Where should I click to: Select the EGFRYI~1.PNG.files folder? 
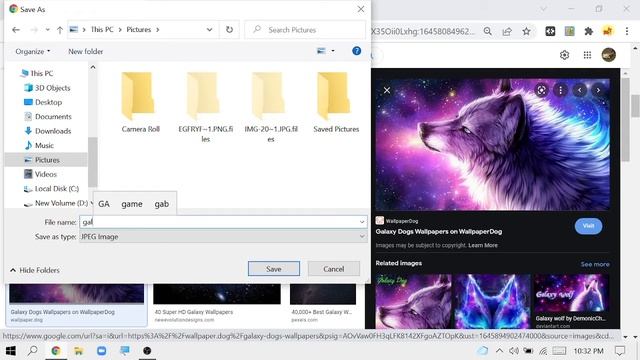[x=205, y=107]
